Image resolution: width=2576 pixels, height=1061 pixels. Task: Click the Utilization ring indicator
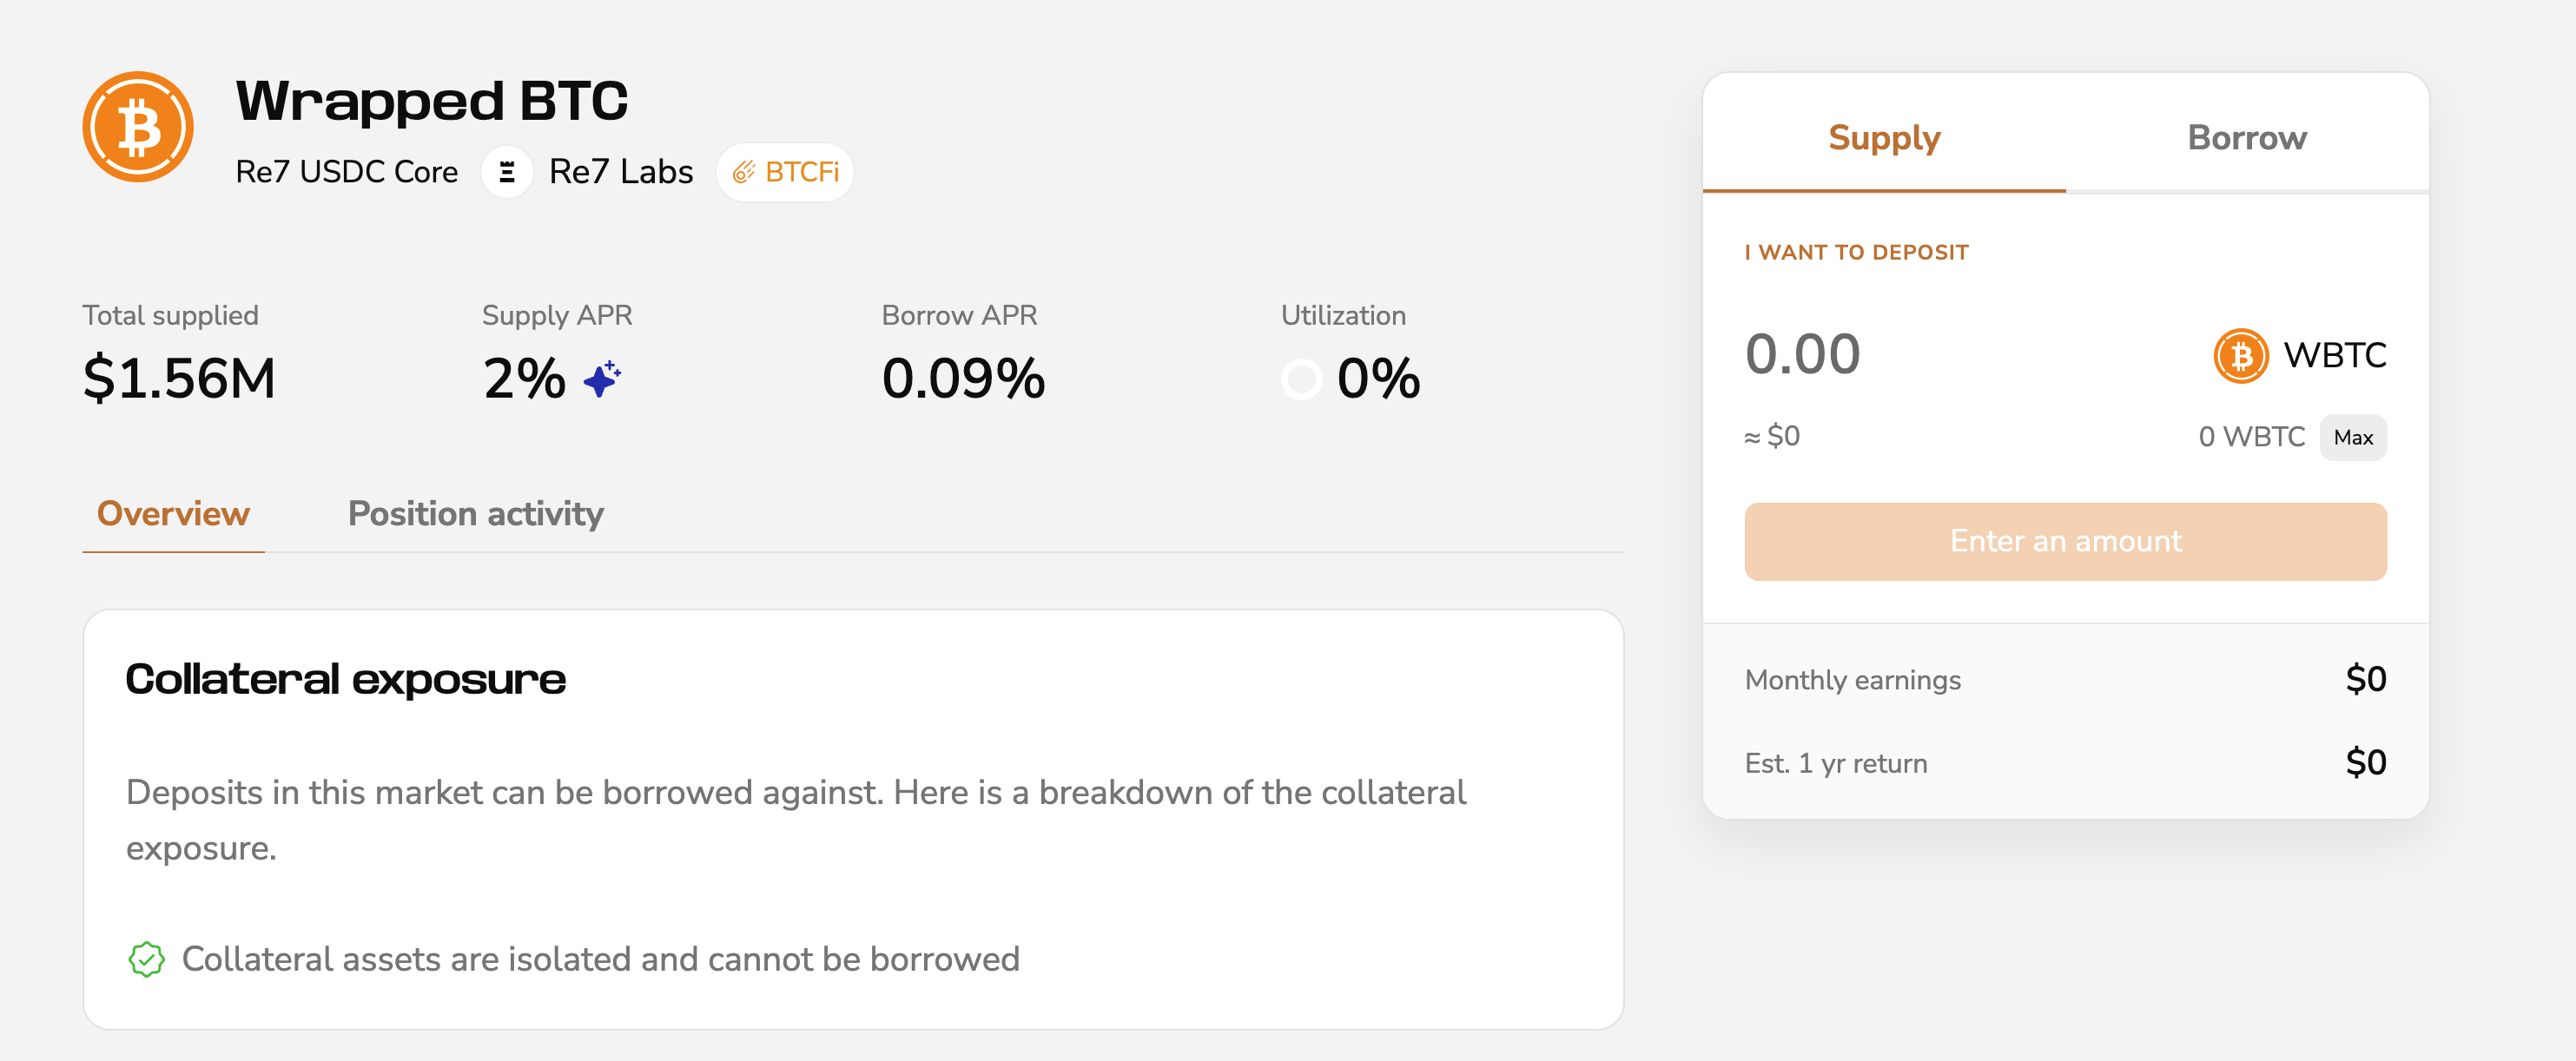(1302, 380)
